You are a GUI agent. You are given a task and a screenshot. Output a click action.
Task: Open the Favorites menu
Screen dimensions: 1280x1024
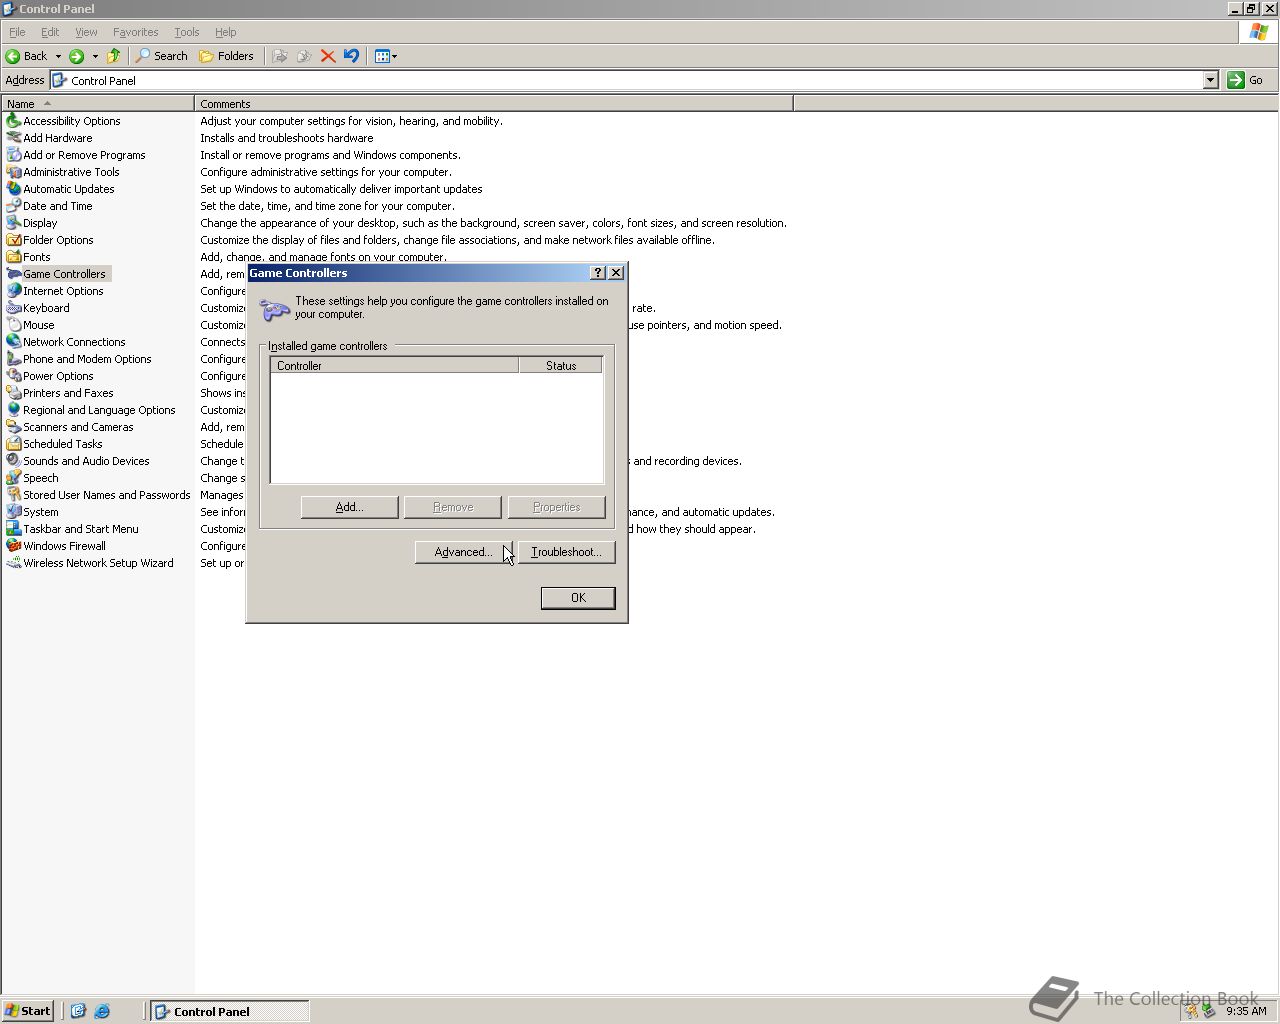[x=136, y=32]
